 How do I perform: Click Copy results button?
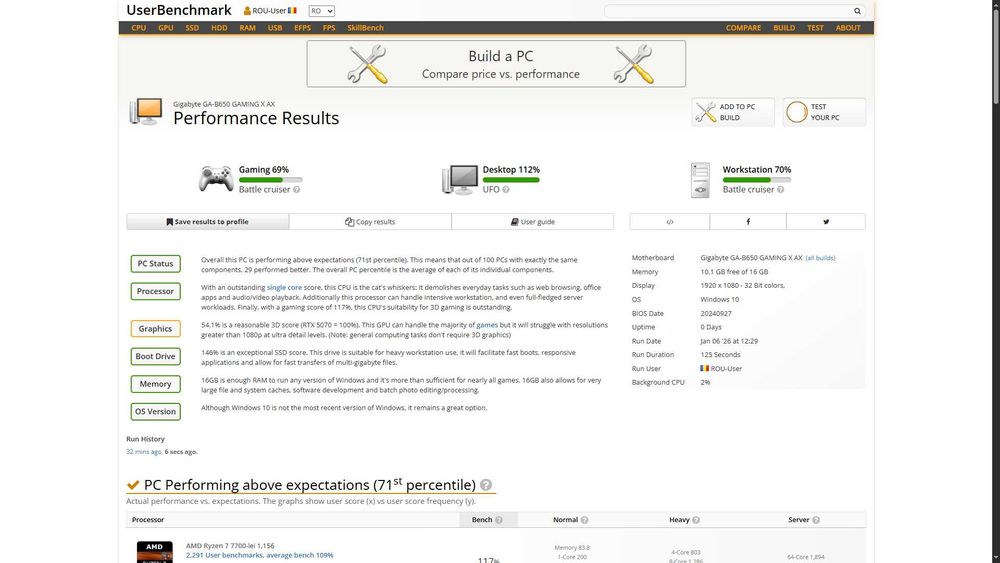(x=370, y=222)
